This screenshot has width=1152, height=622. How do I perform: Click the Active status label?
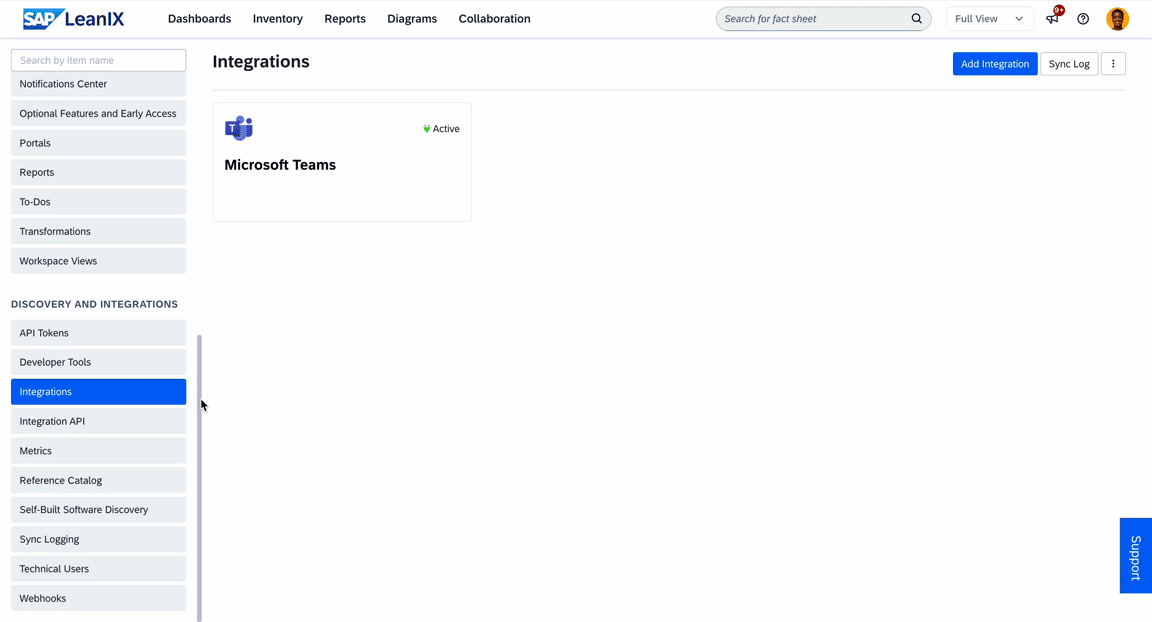click(446, 129)
